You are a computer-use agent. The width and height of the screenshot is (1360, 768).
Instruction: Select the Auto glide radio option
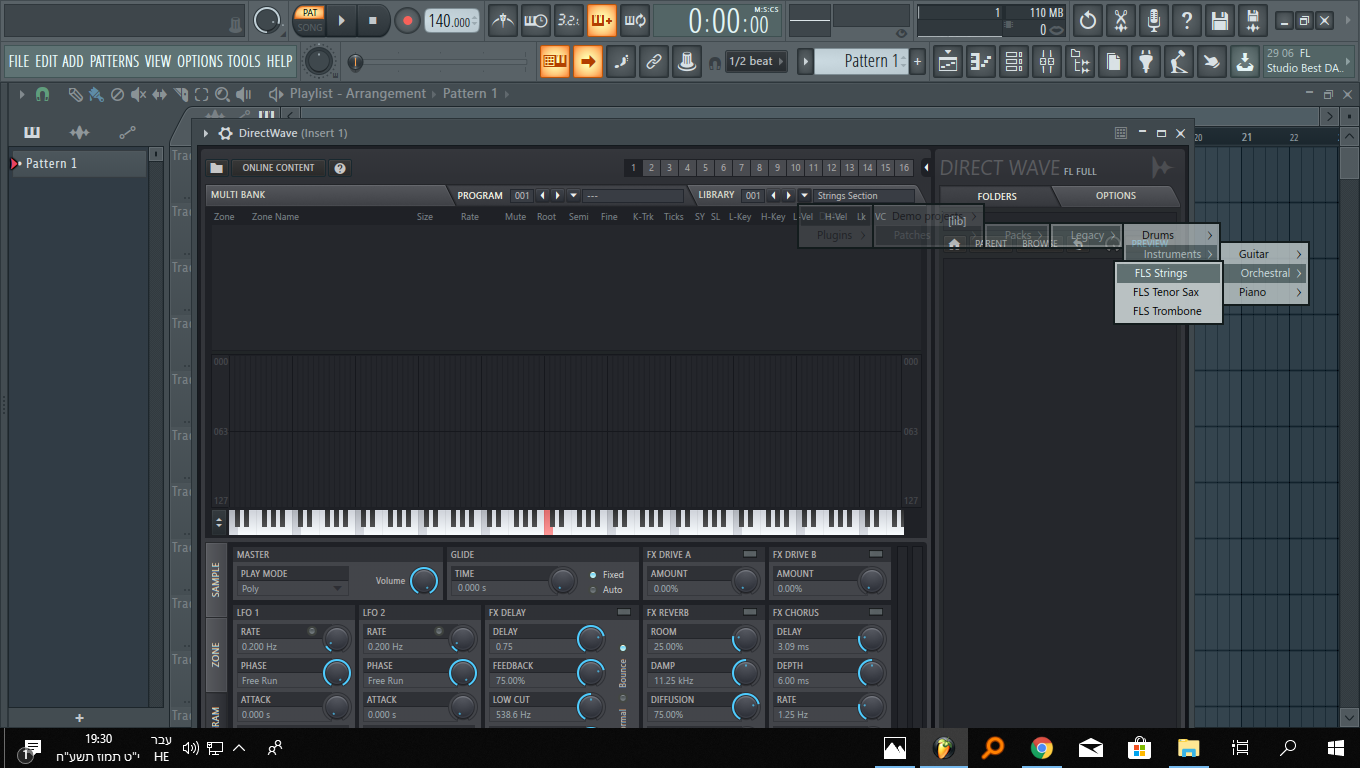pyautogui.click(x=593, y=590)
